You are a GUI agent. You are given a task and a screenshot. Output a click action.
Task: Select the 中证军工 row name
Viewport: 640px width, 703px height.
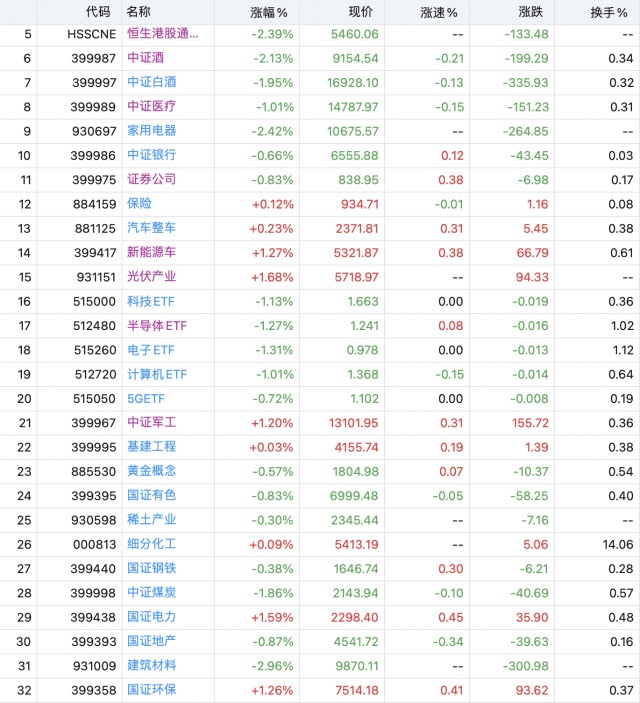(152, 422)
